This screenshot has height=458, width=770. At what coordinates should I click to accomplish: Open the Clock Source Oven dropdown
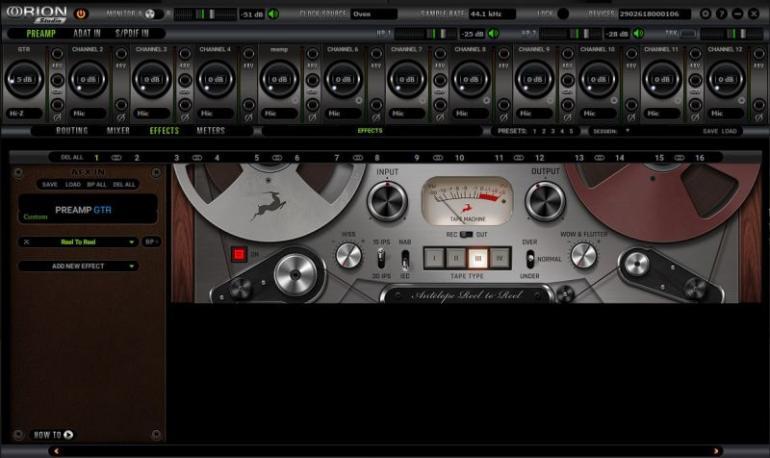(x=374, y=14)
